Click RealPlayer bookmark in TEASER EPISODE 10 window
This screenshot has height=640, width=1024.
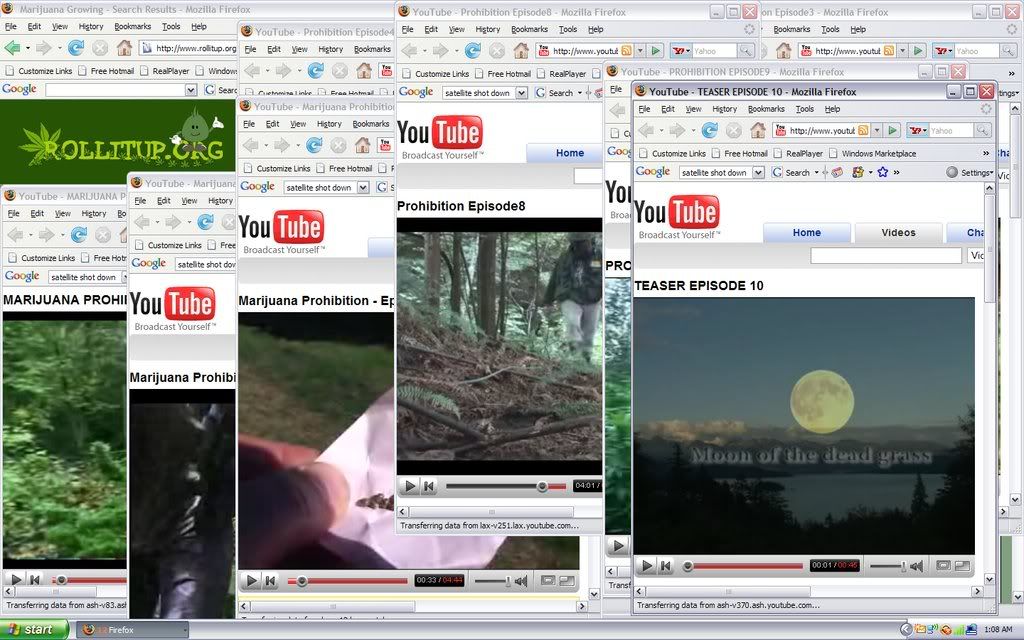pos(797,153)
